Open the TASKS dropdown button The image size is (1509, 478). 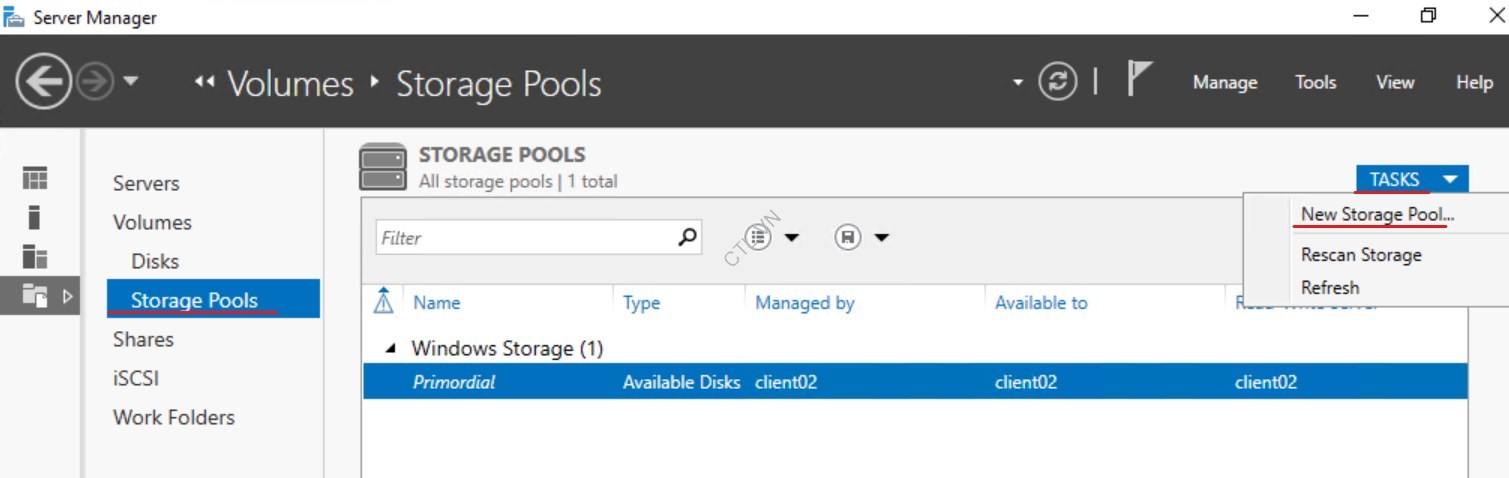click(1412, 179)
